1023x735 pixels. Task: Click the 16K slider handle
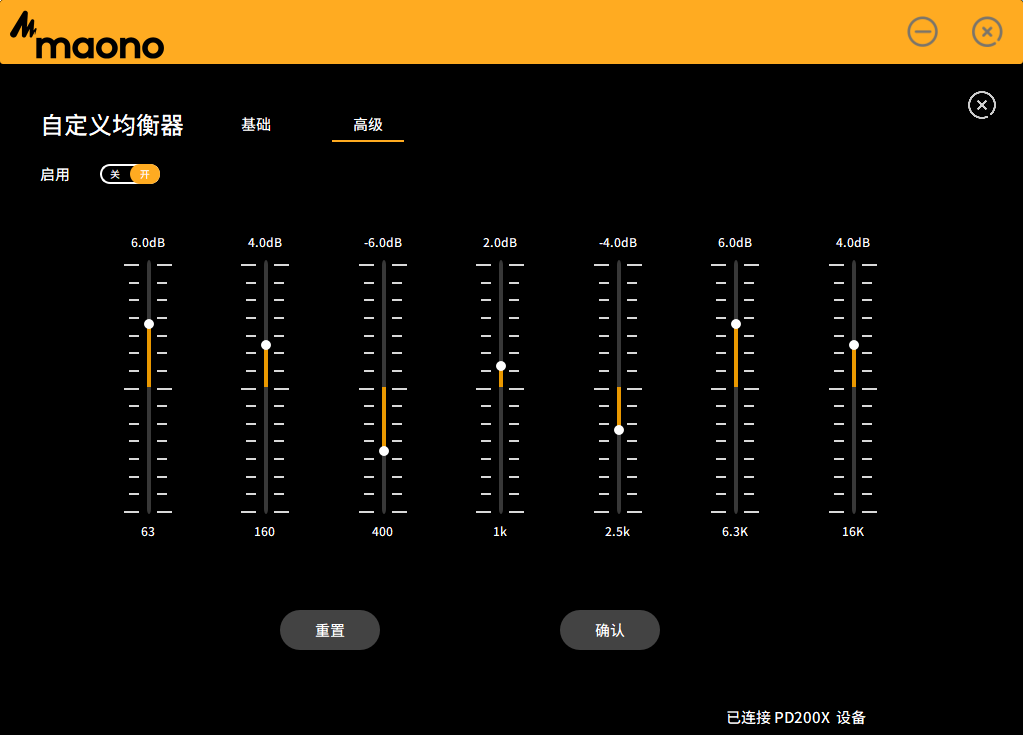854,345
